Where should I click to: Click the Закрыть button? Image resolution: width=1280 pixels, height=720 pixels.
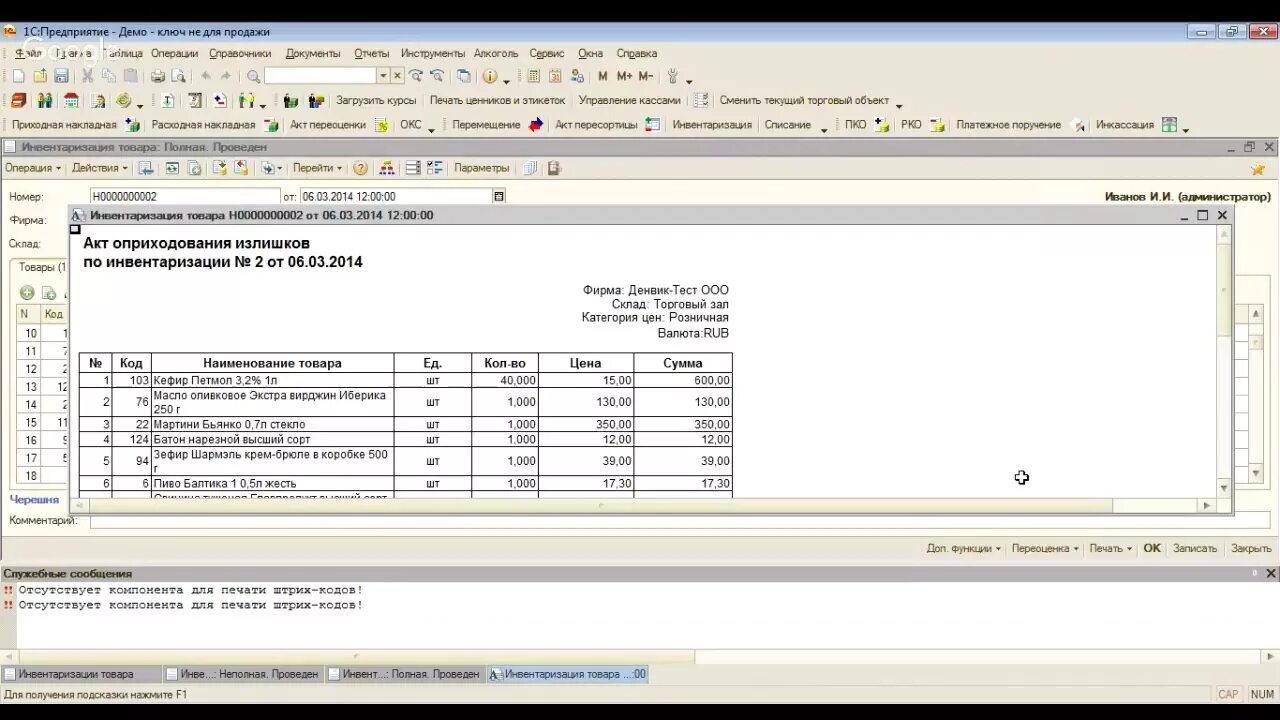tap(1251, 548)
